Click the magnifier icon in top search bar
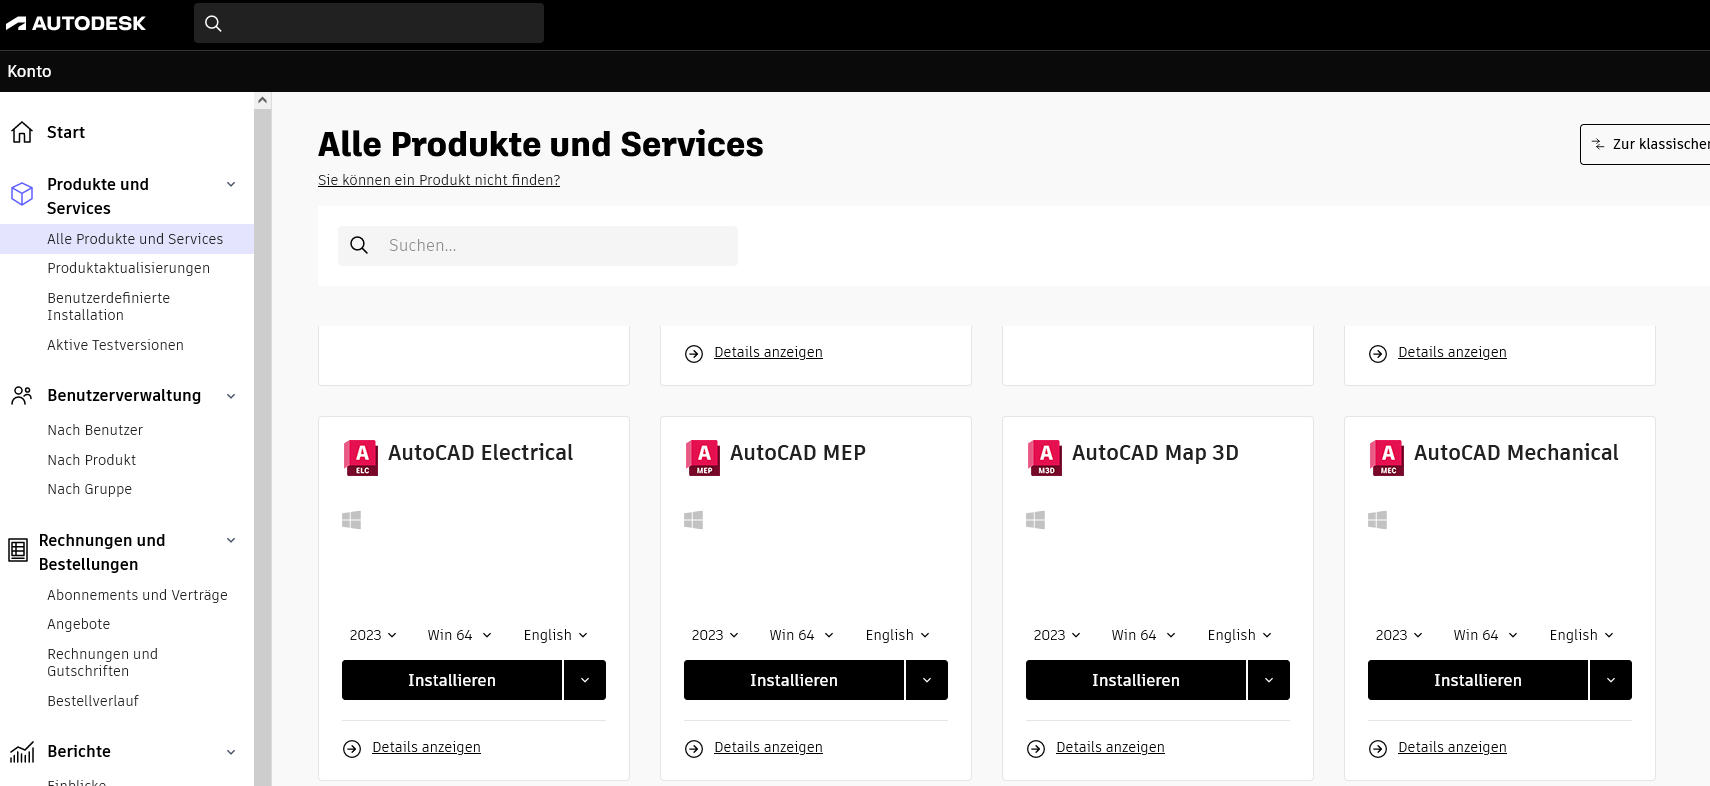Screen dimensions: 1710x786 click(213, 23)
